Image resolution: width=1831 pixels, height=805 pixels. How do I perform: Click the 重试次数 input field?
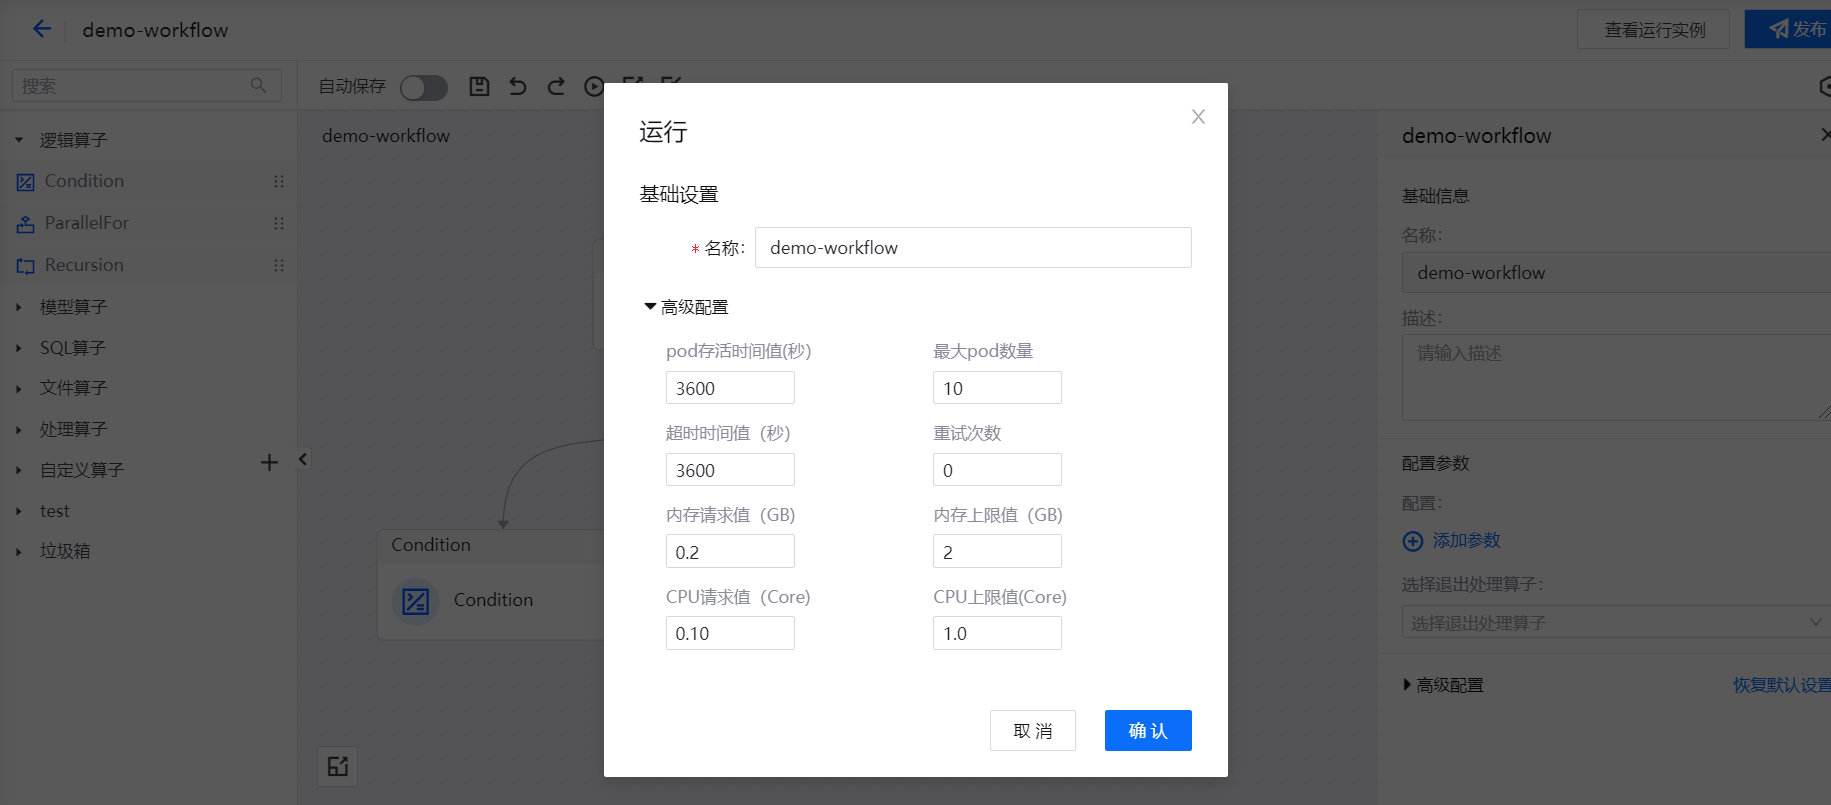[x=997, y=470]
